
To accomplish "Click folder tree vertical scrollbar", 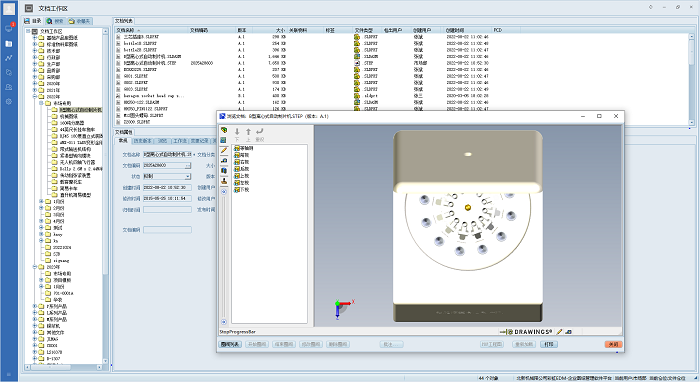I will click(105, 196).
